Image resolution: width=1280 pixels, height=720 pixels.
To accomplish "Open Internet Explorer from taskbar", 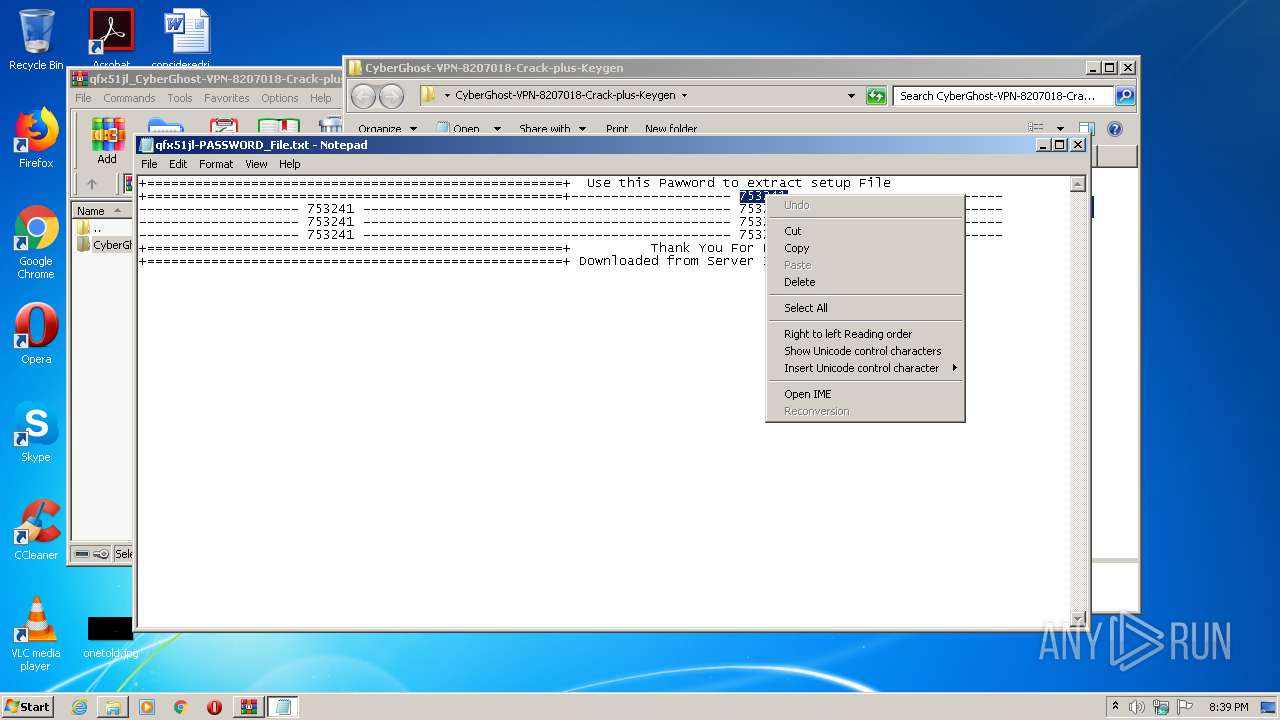I will click(79, 707).
